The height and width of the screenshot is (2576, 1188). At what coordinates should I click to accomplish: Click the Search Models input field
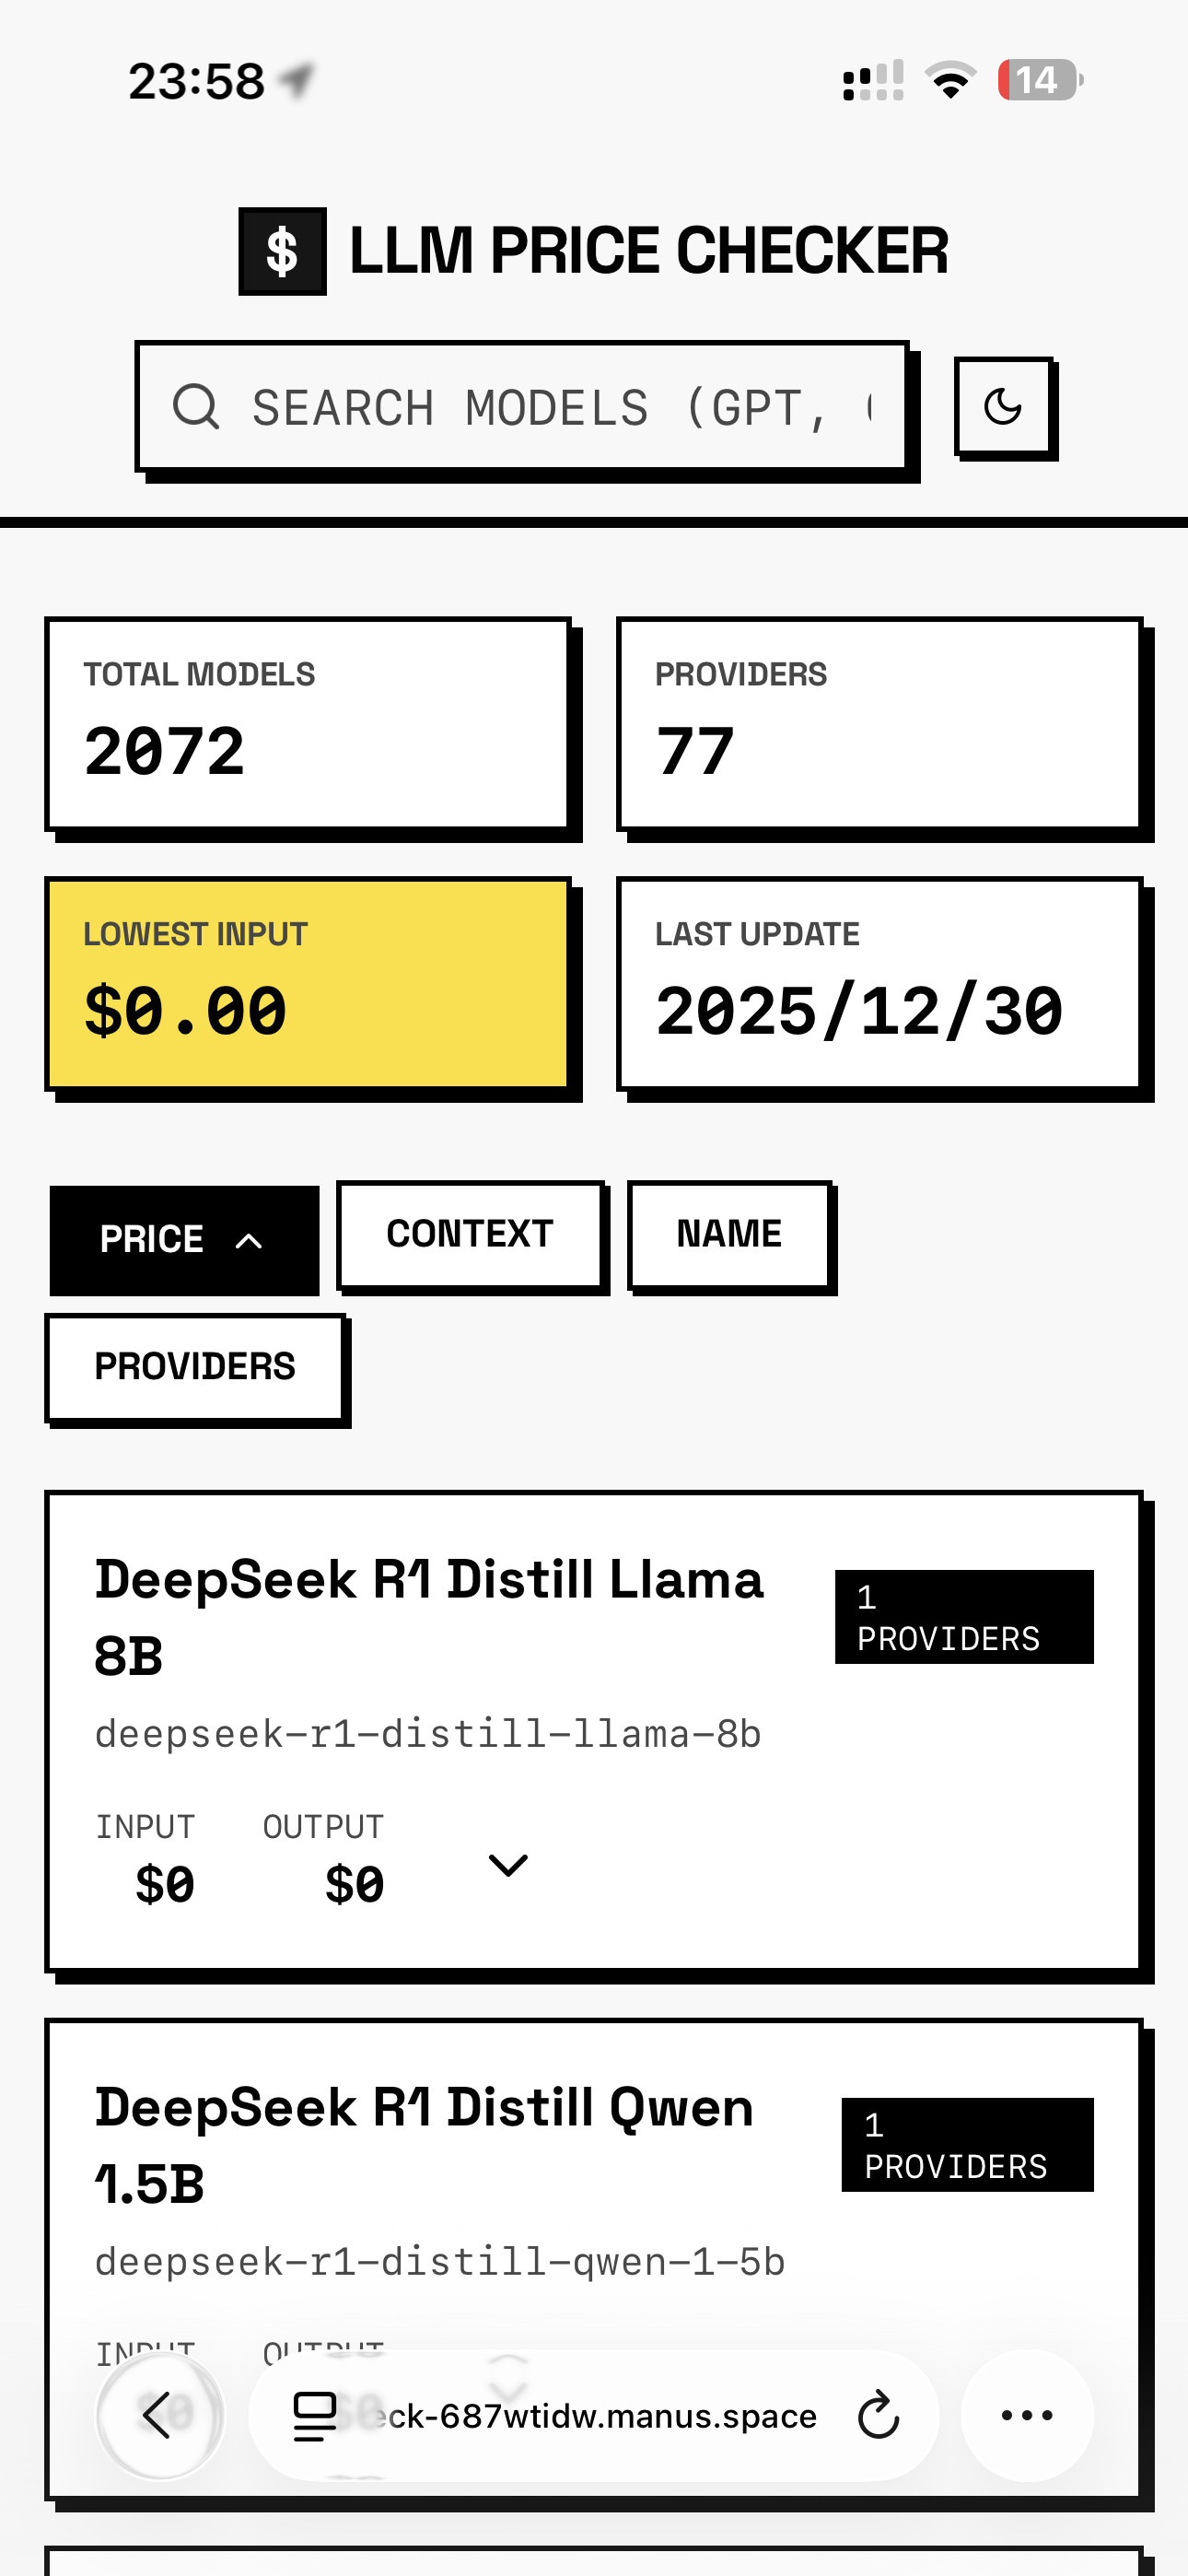[x=540, y=407]
